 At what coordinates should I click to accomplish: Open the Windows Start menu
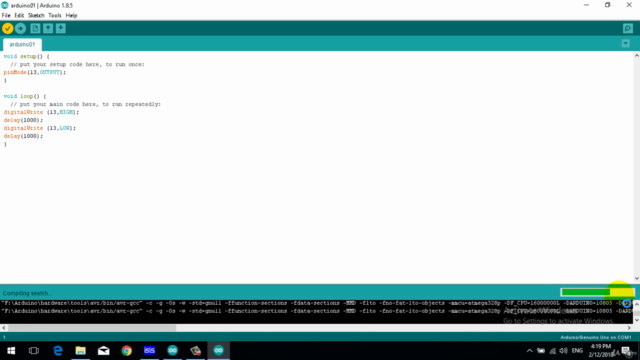pos(11,351)
